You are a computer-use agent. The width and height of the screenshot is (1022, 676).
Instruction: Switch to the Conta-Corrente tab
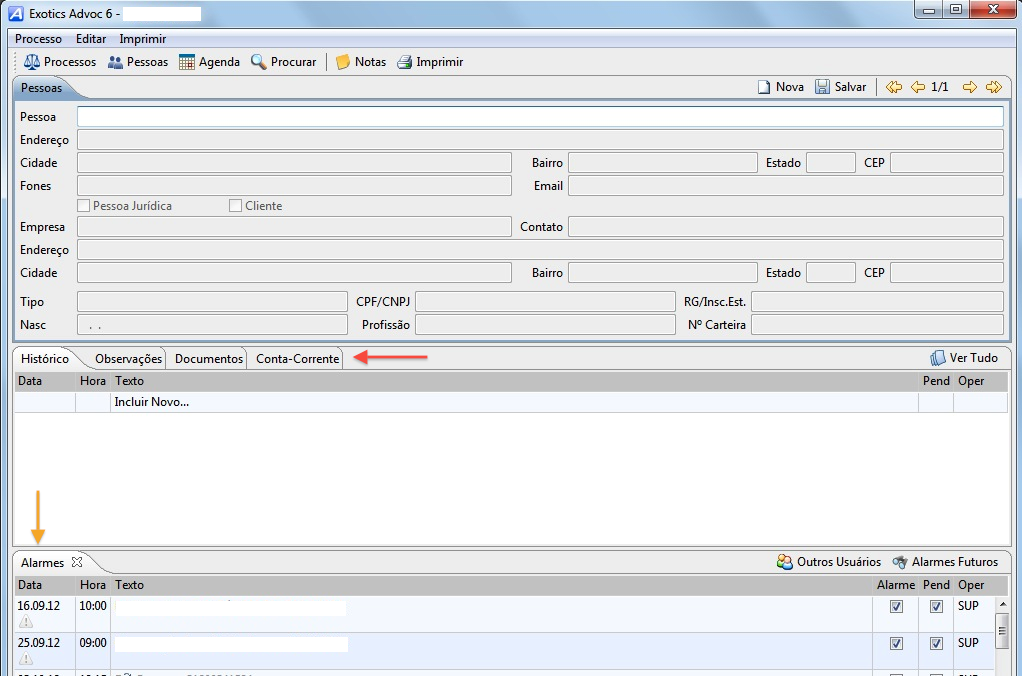tap(297, 358)
